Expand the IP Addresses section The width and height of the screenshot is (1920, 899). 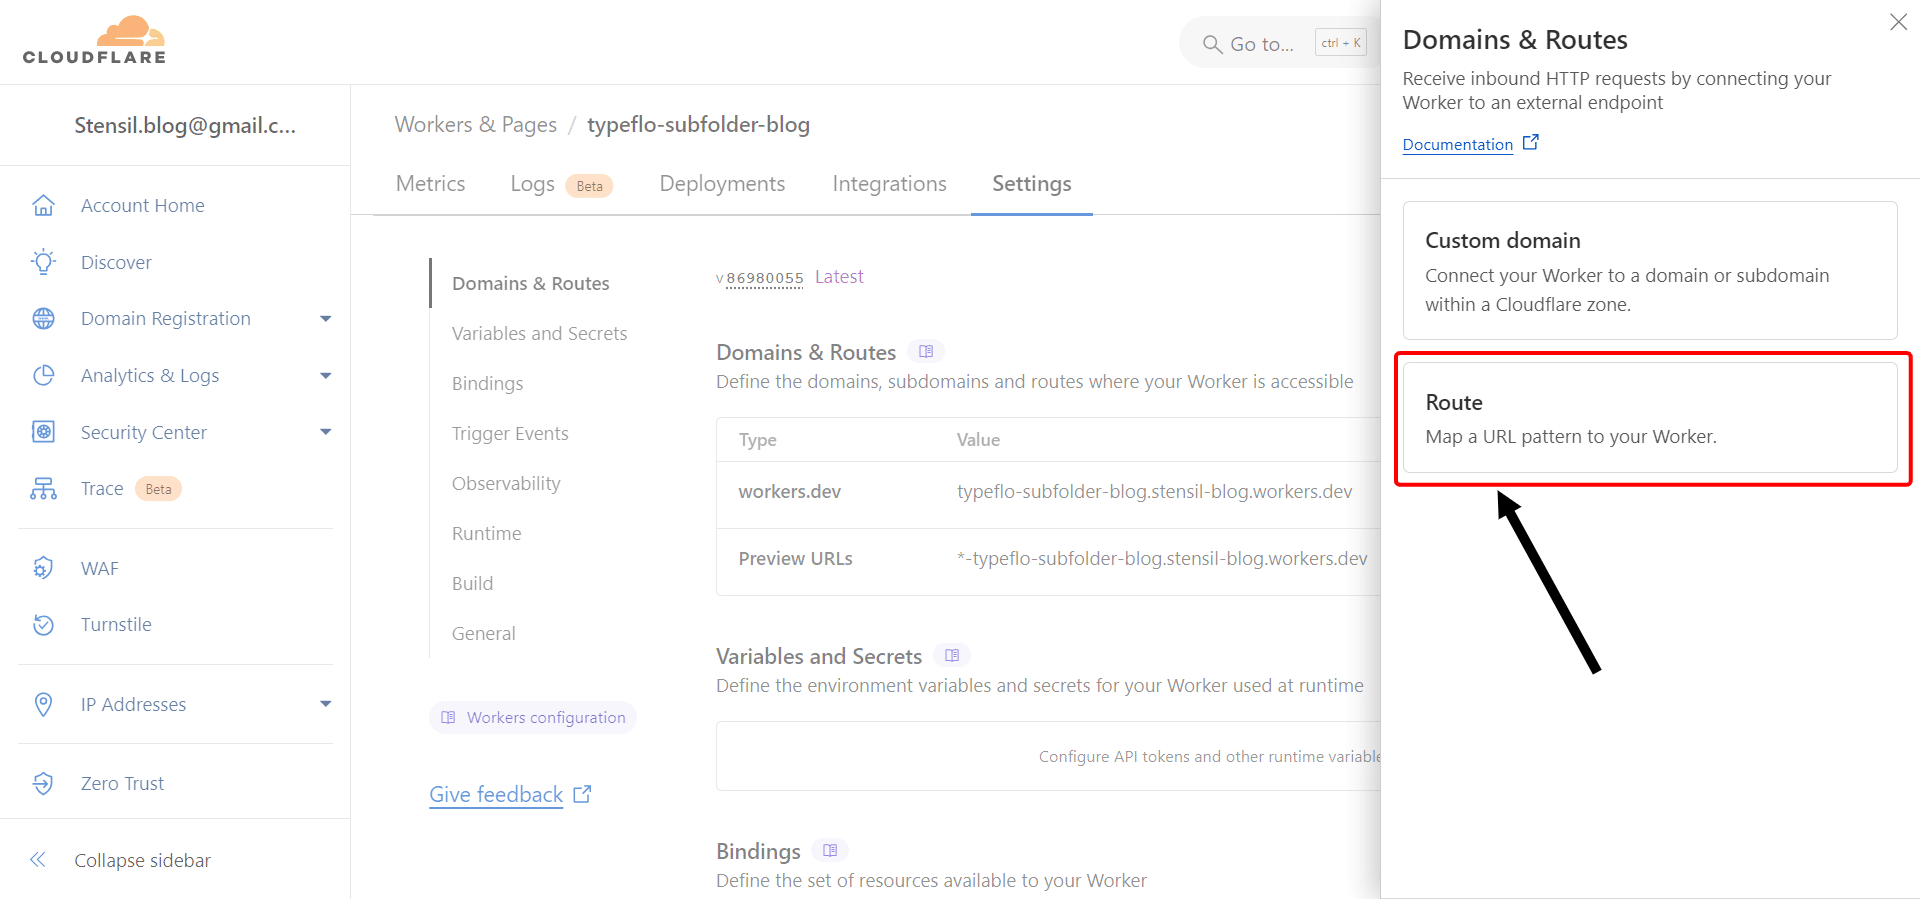pyautogui.click(x=325, y=704)
